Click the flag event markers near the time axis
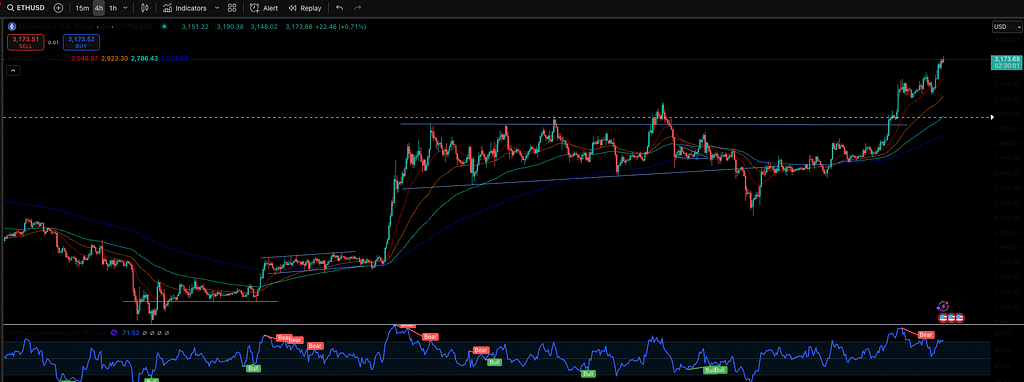The height and width of the screenshot is (382, 1024). pos(951,318)
